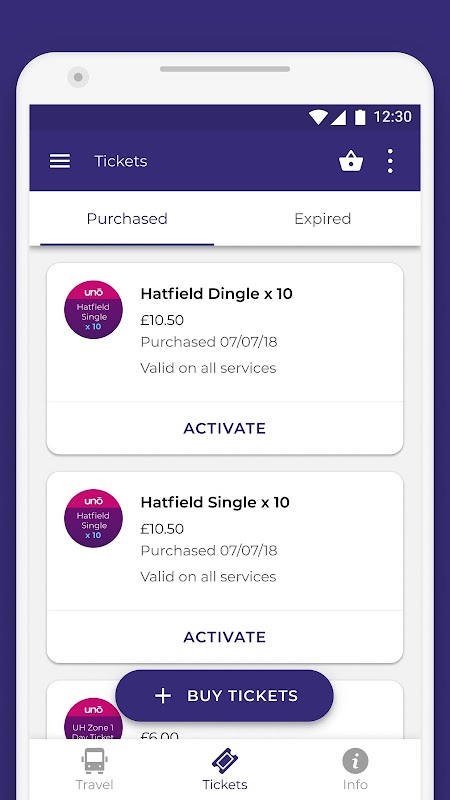Tap the Tickets title in header
The height and width of the screenshot is (800, 450).
[x=120, y=161]
